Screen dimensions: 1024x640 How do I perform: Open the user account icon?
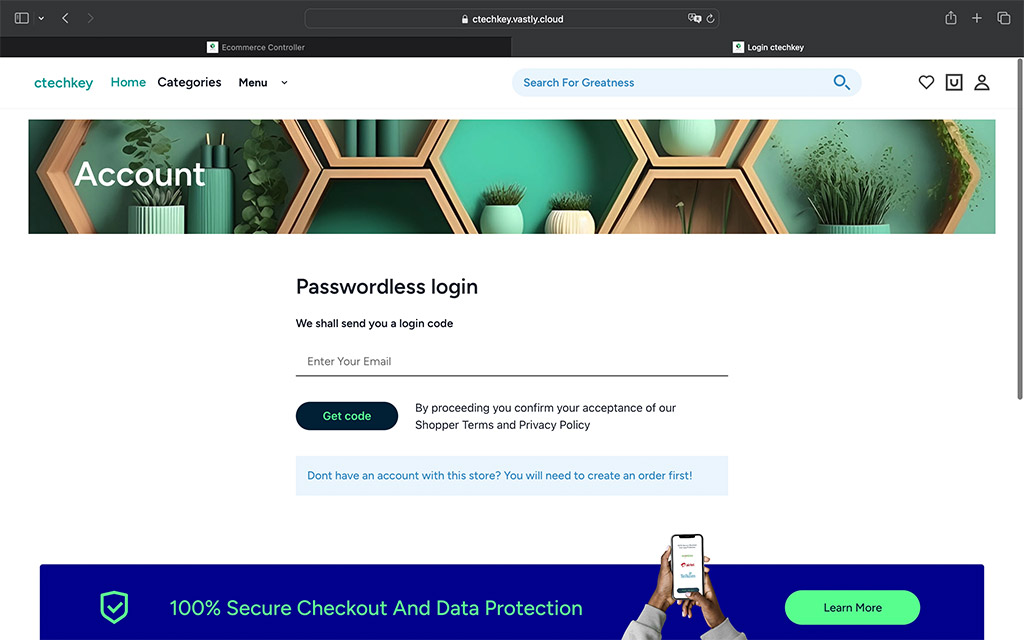982,82
